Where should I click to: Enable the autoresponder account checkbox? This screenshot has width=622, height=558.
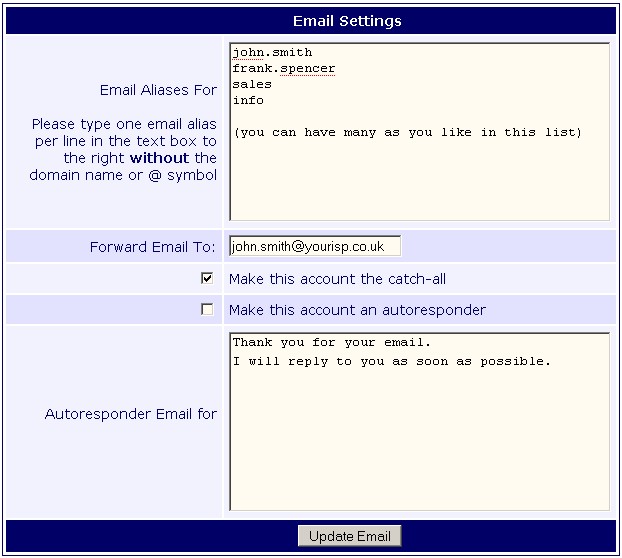(207, 309)
